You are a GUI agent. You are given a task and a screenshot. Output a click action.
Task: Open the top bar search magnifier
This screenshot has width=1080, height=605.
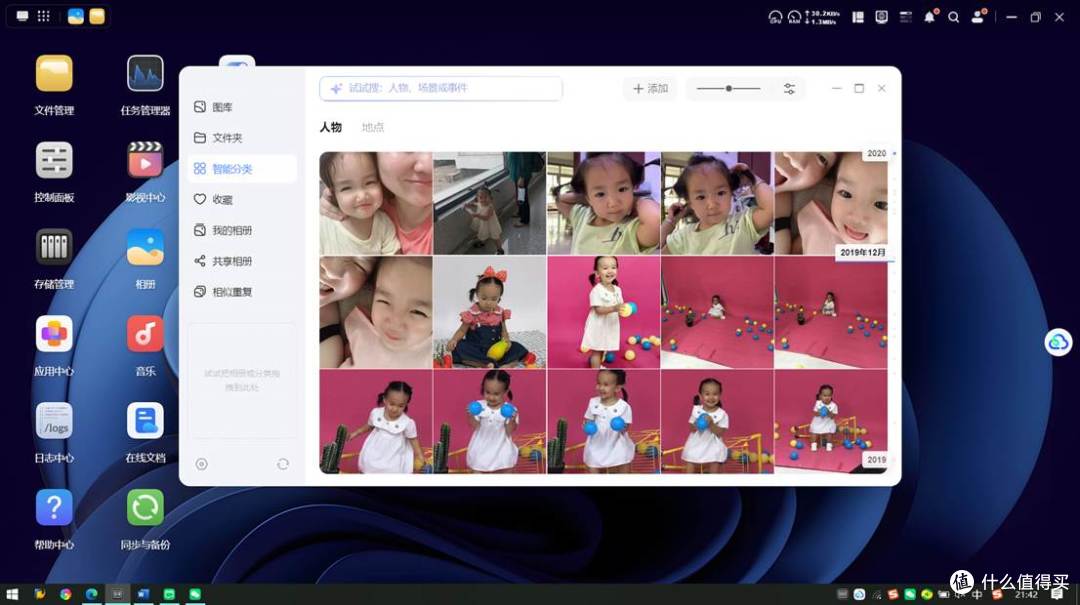[953, 17]
